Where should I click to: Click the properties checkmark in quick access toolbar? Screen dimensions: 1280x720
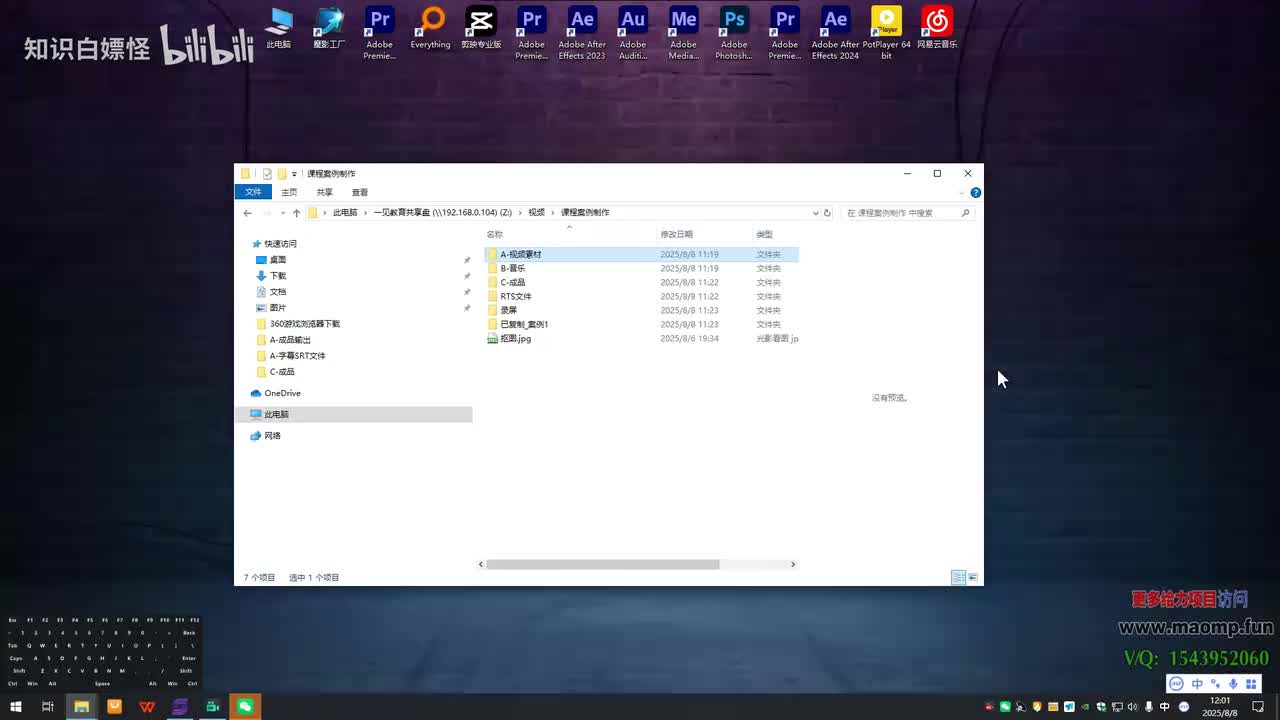267,174
